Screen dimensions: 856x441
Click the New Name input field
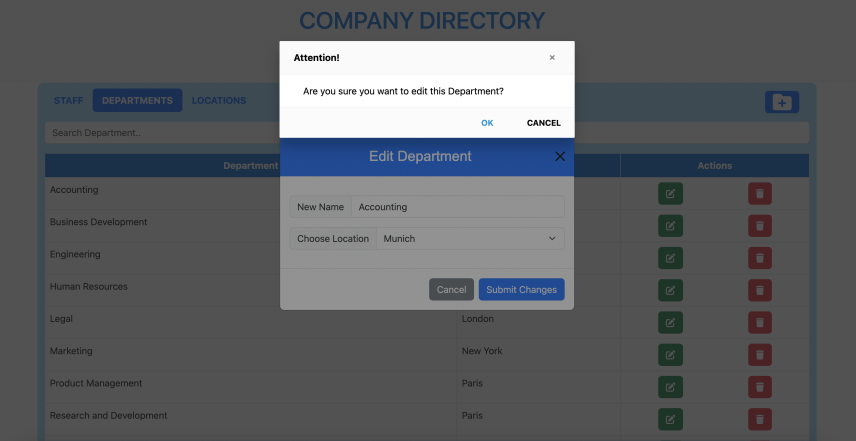point(458,207)
